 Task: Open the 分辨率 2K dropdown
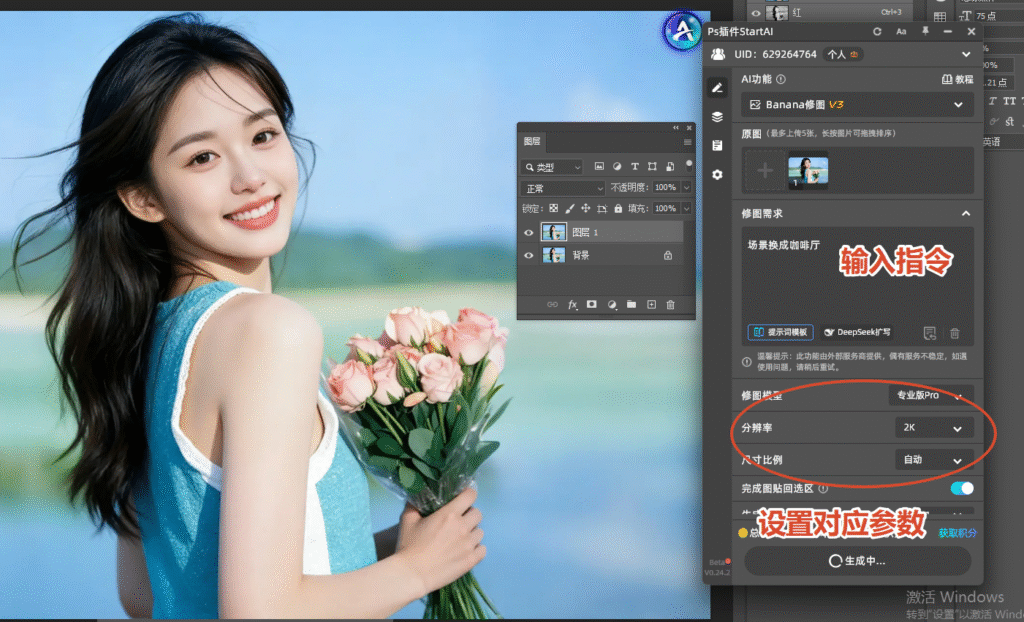934,428
